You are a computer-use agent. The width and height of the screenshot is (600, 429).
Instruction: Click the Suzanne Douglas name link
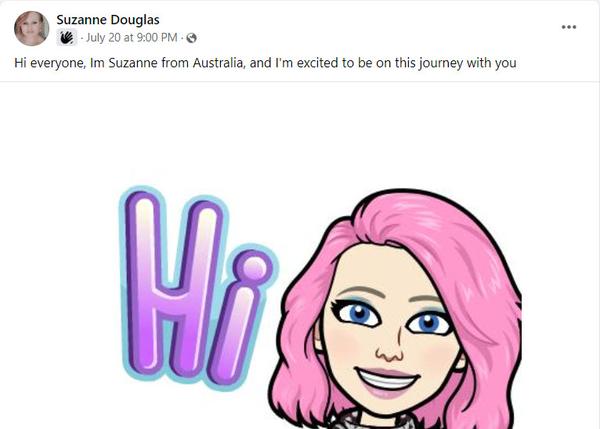point(108,20)
